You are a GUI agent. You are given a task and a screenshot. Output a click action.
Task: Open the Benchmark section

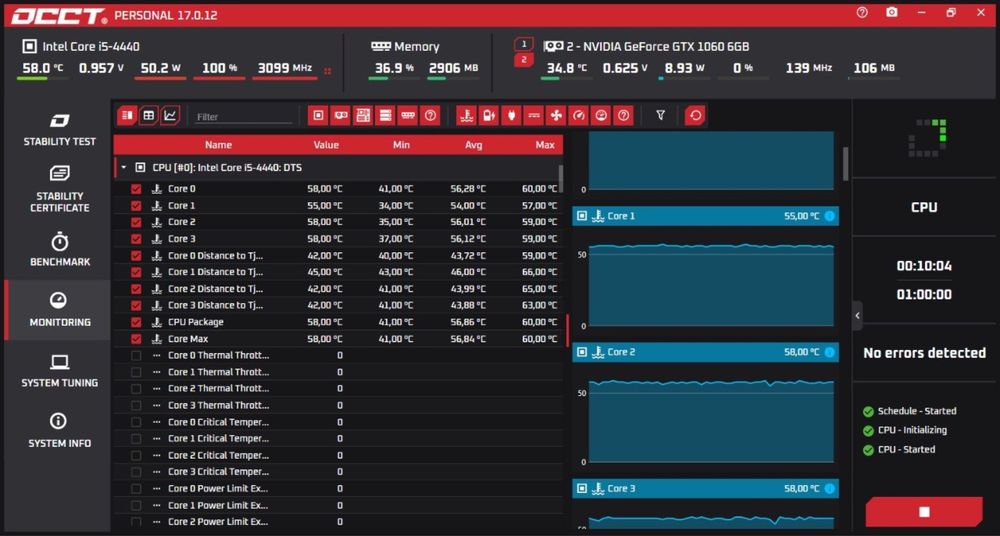coord(59,250)
